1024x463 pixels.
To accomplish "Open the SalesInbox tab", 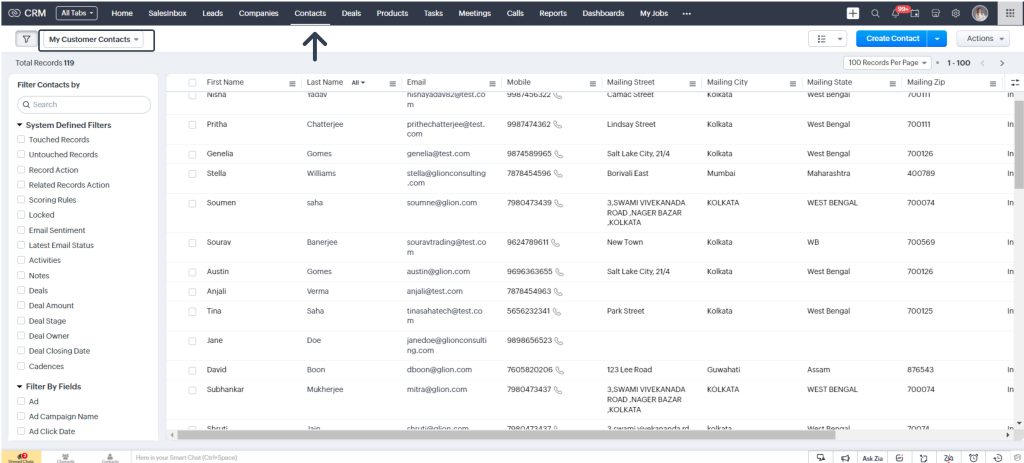I will coord(166,13).
